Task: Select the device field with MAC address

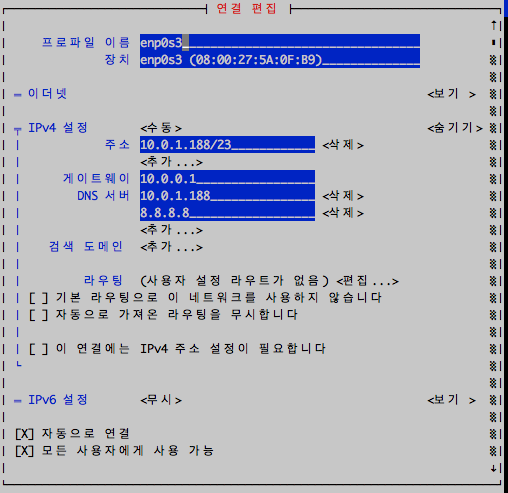Action: tap(280, 60)
